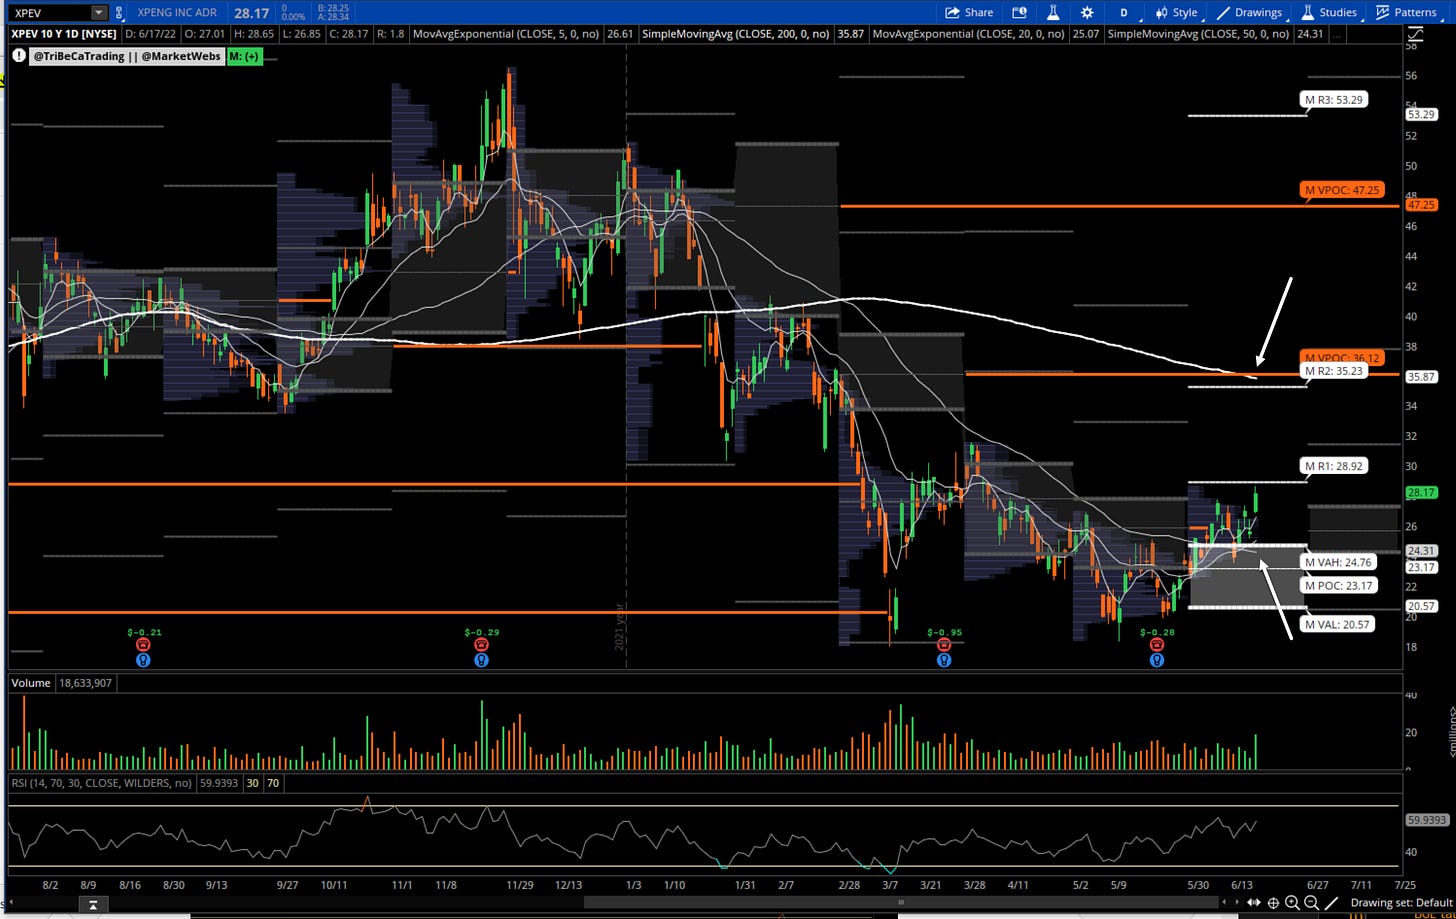
Task: Click the XPEV 10 Y 1D [NYSE] header
Action: (64, 33)
